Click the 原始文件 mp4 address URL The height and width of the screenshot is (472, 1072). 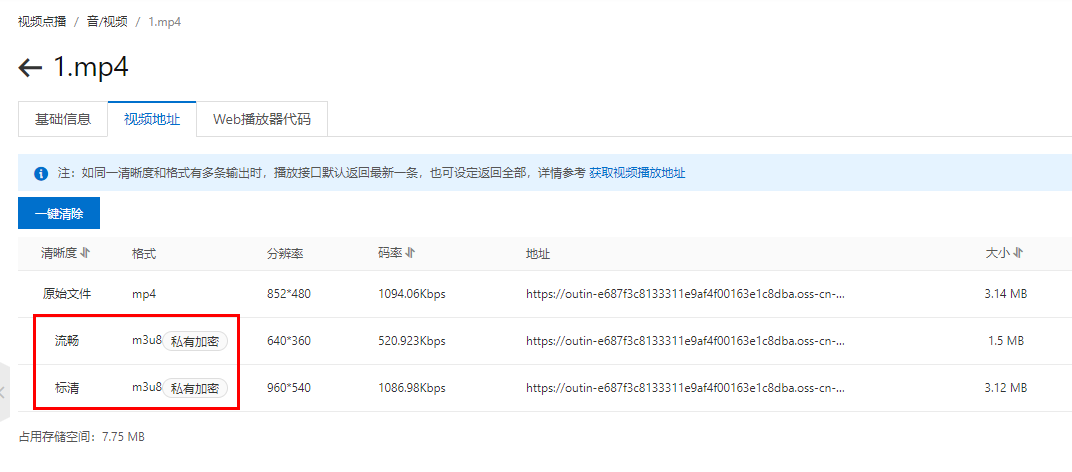(686, 294)
